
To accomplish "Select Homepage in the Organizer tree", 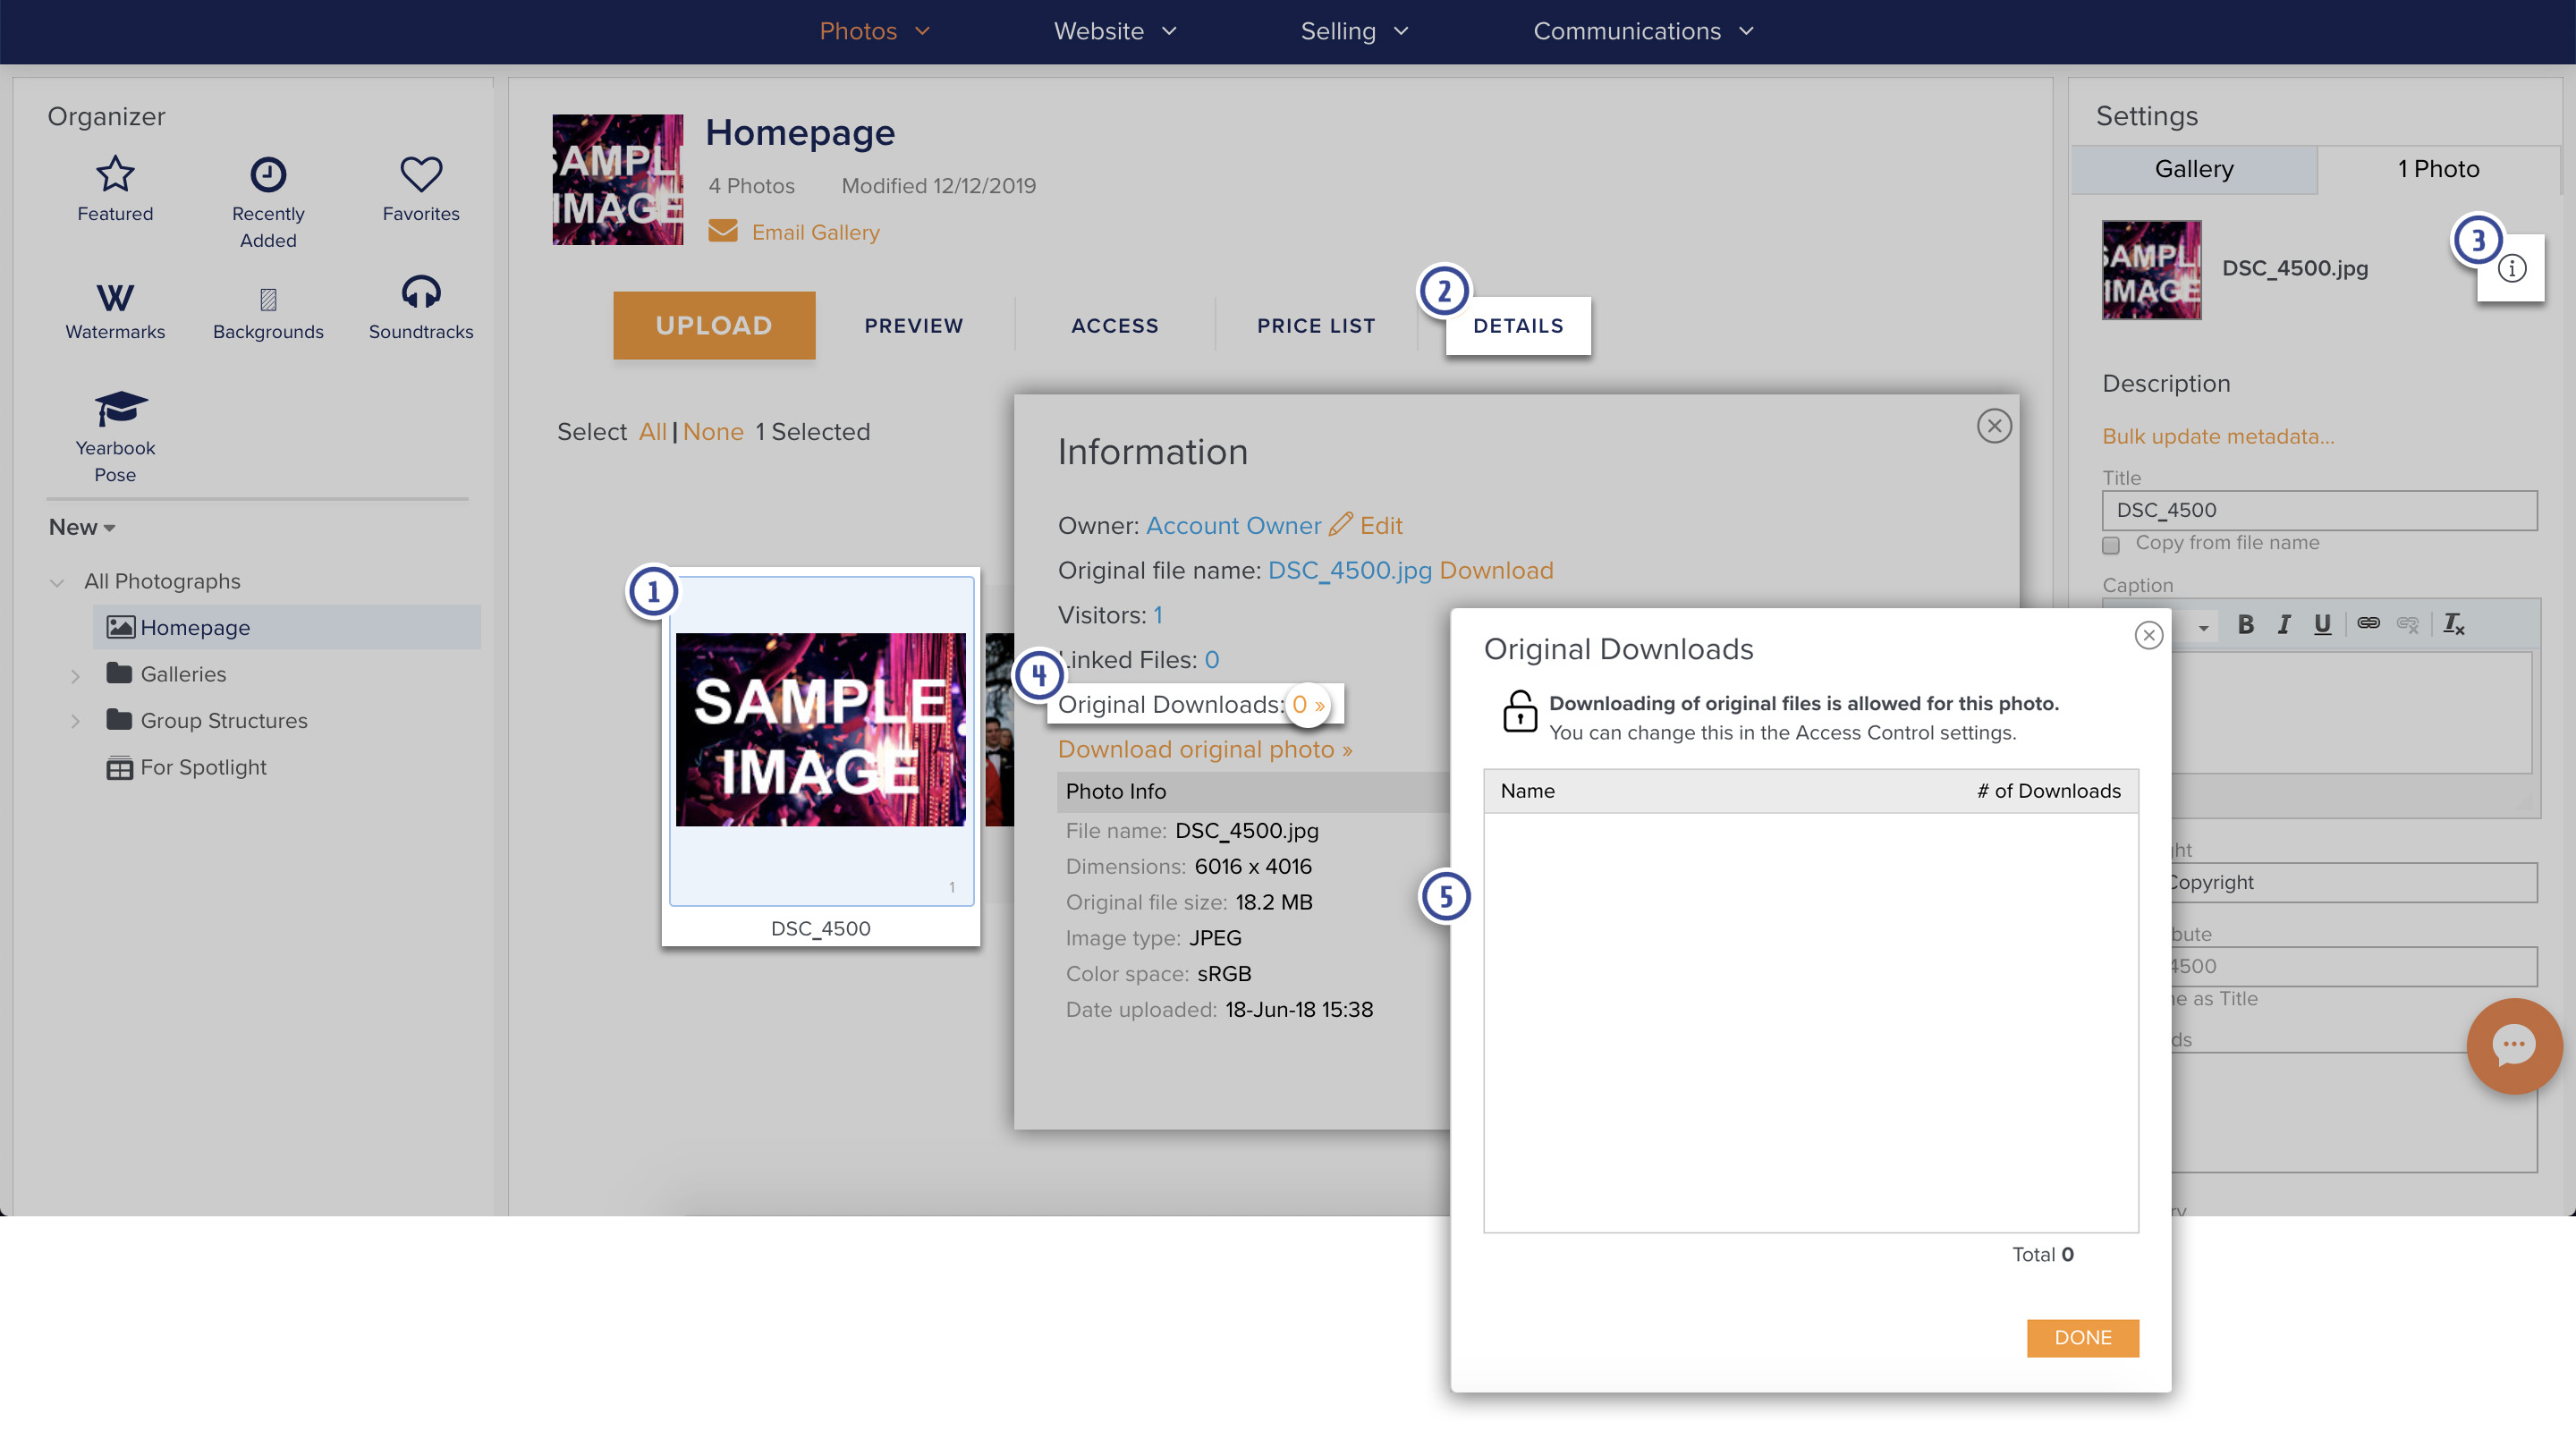I will [286, 627].
